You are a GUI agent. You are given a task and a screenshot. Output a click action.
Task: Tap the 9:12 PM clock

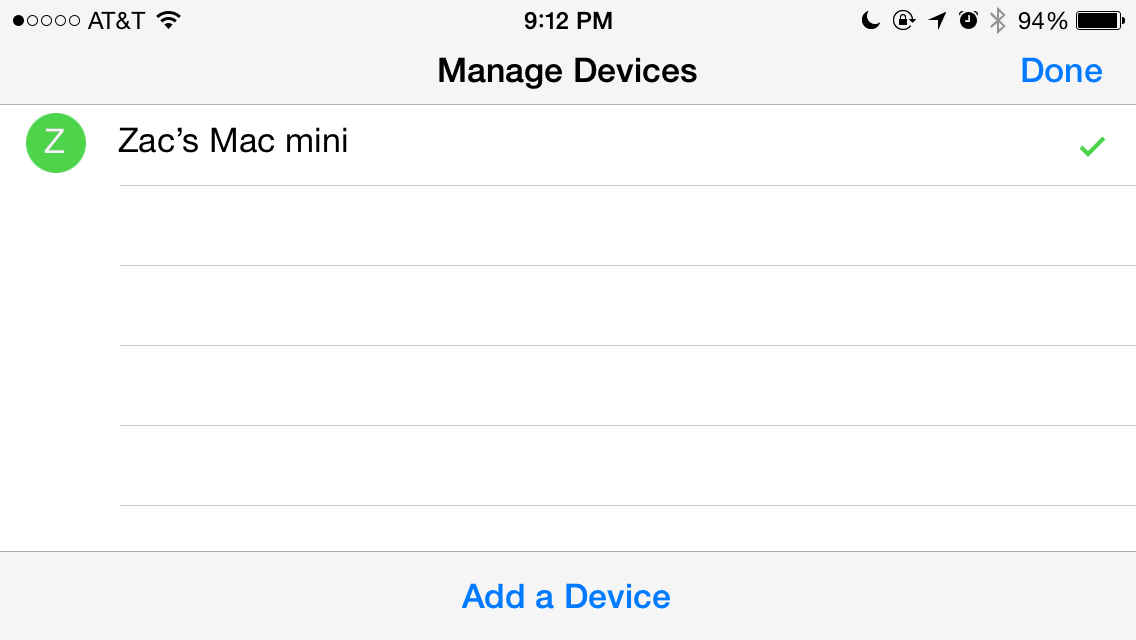pos(568,20)
